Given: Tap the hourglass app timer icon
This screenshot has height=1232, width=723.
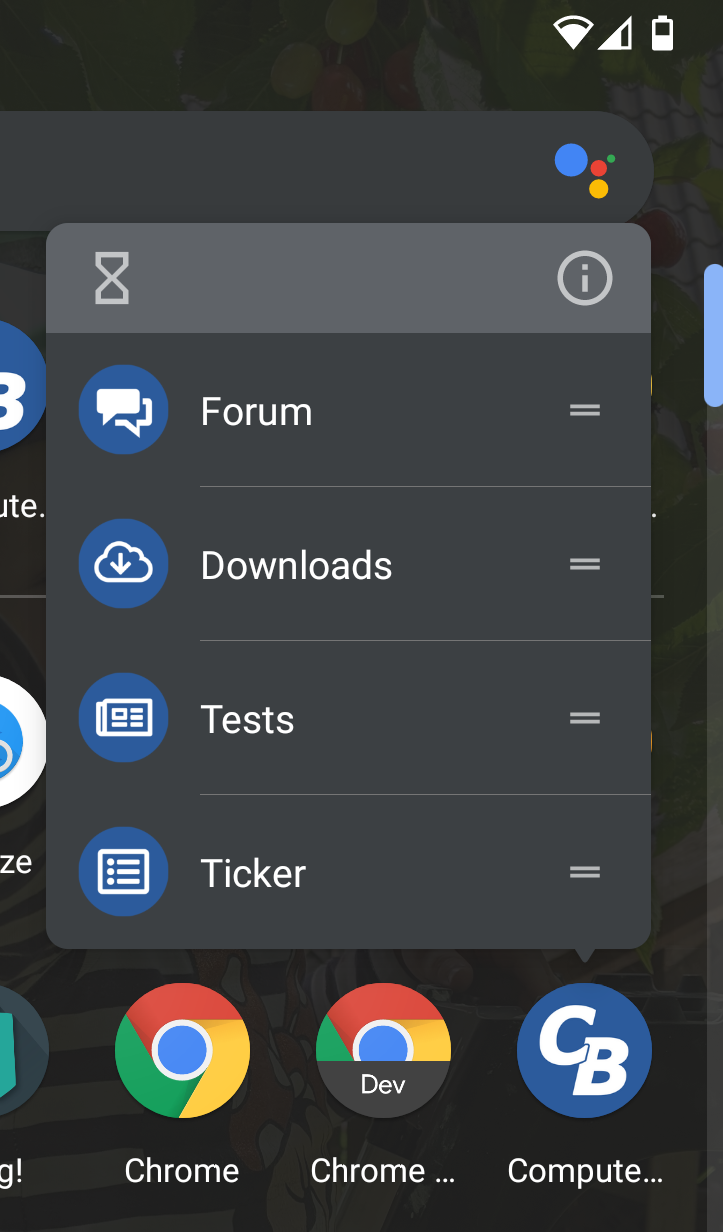Looking at the screenshot, I should (x=112, y=278).
